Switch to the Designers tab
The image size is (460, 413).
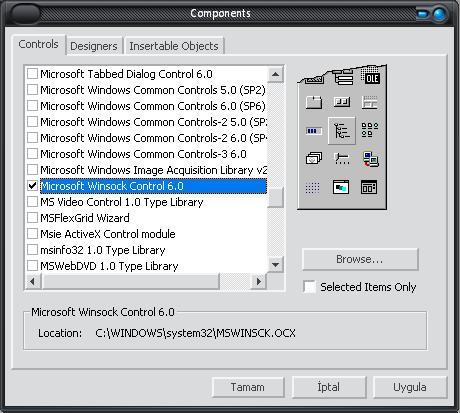point(94,46)
